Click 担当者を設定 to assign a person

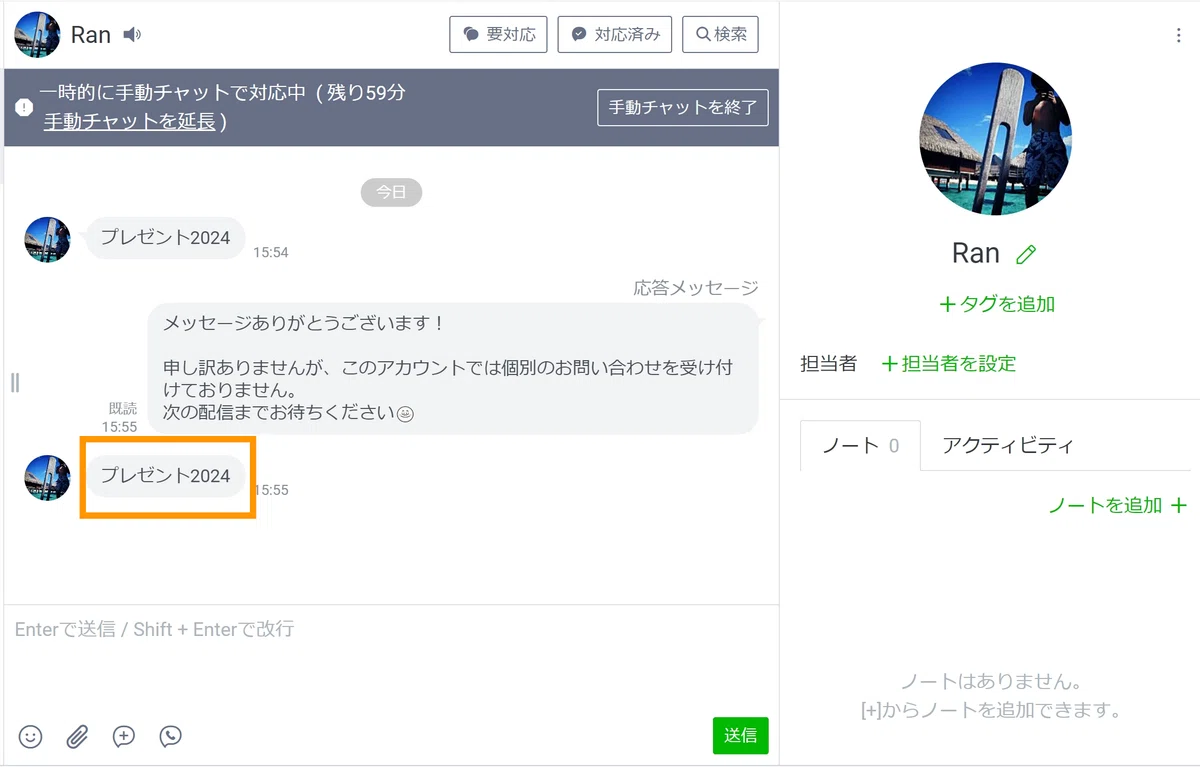948,363
